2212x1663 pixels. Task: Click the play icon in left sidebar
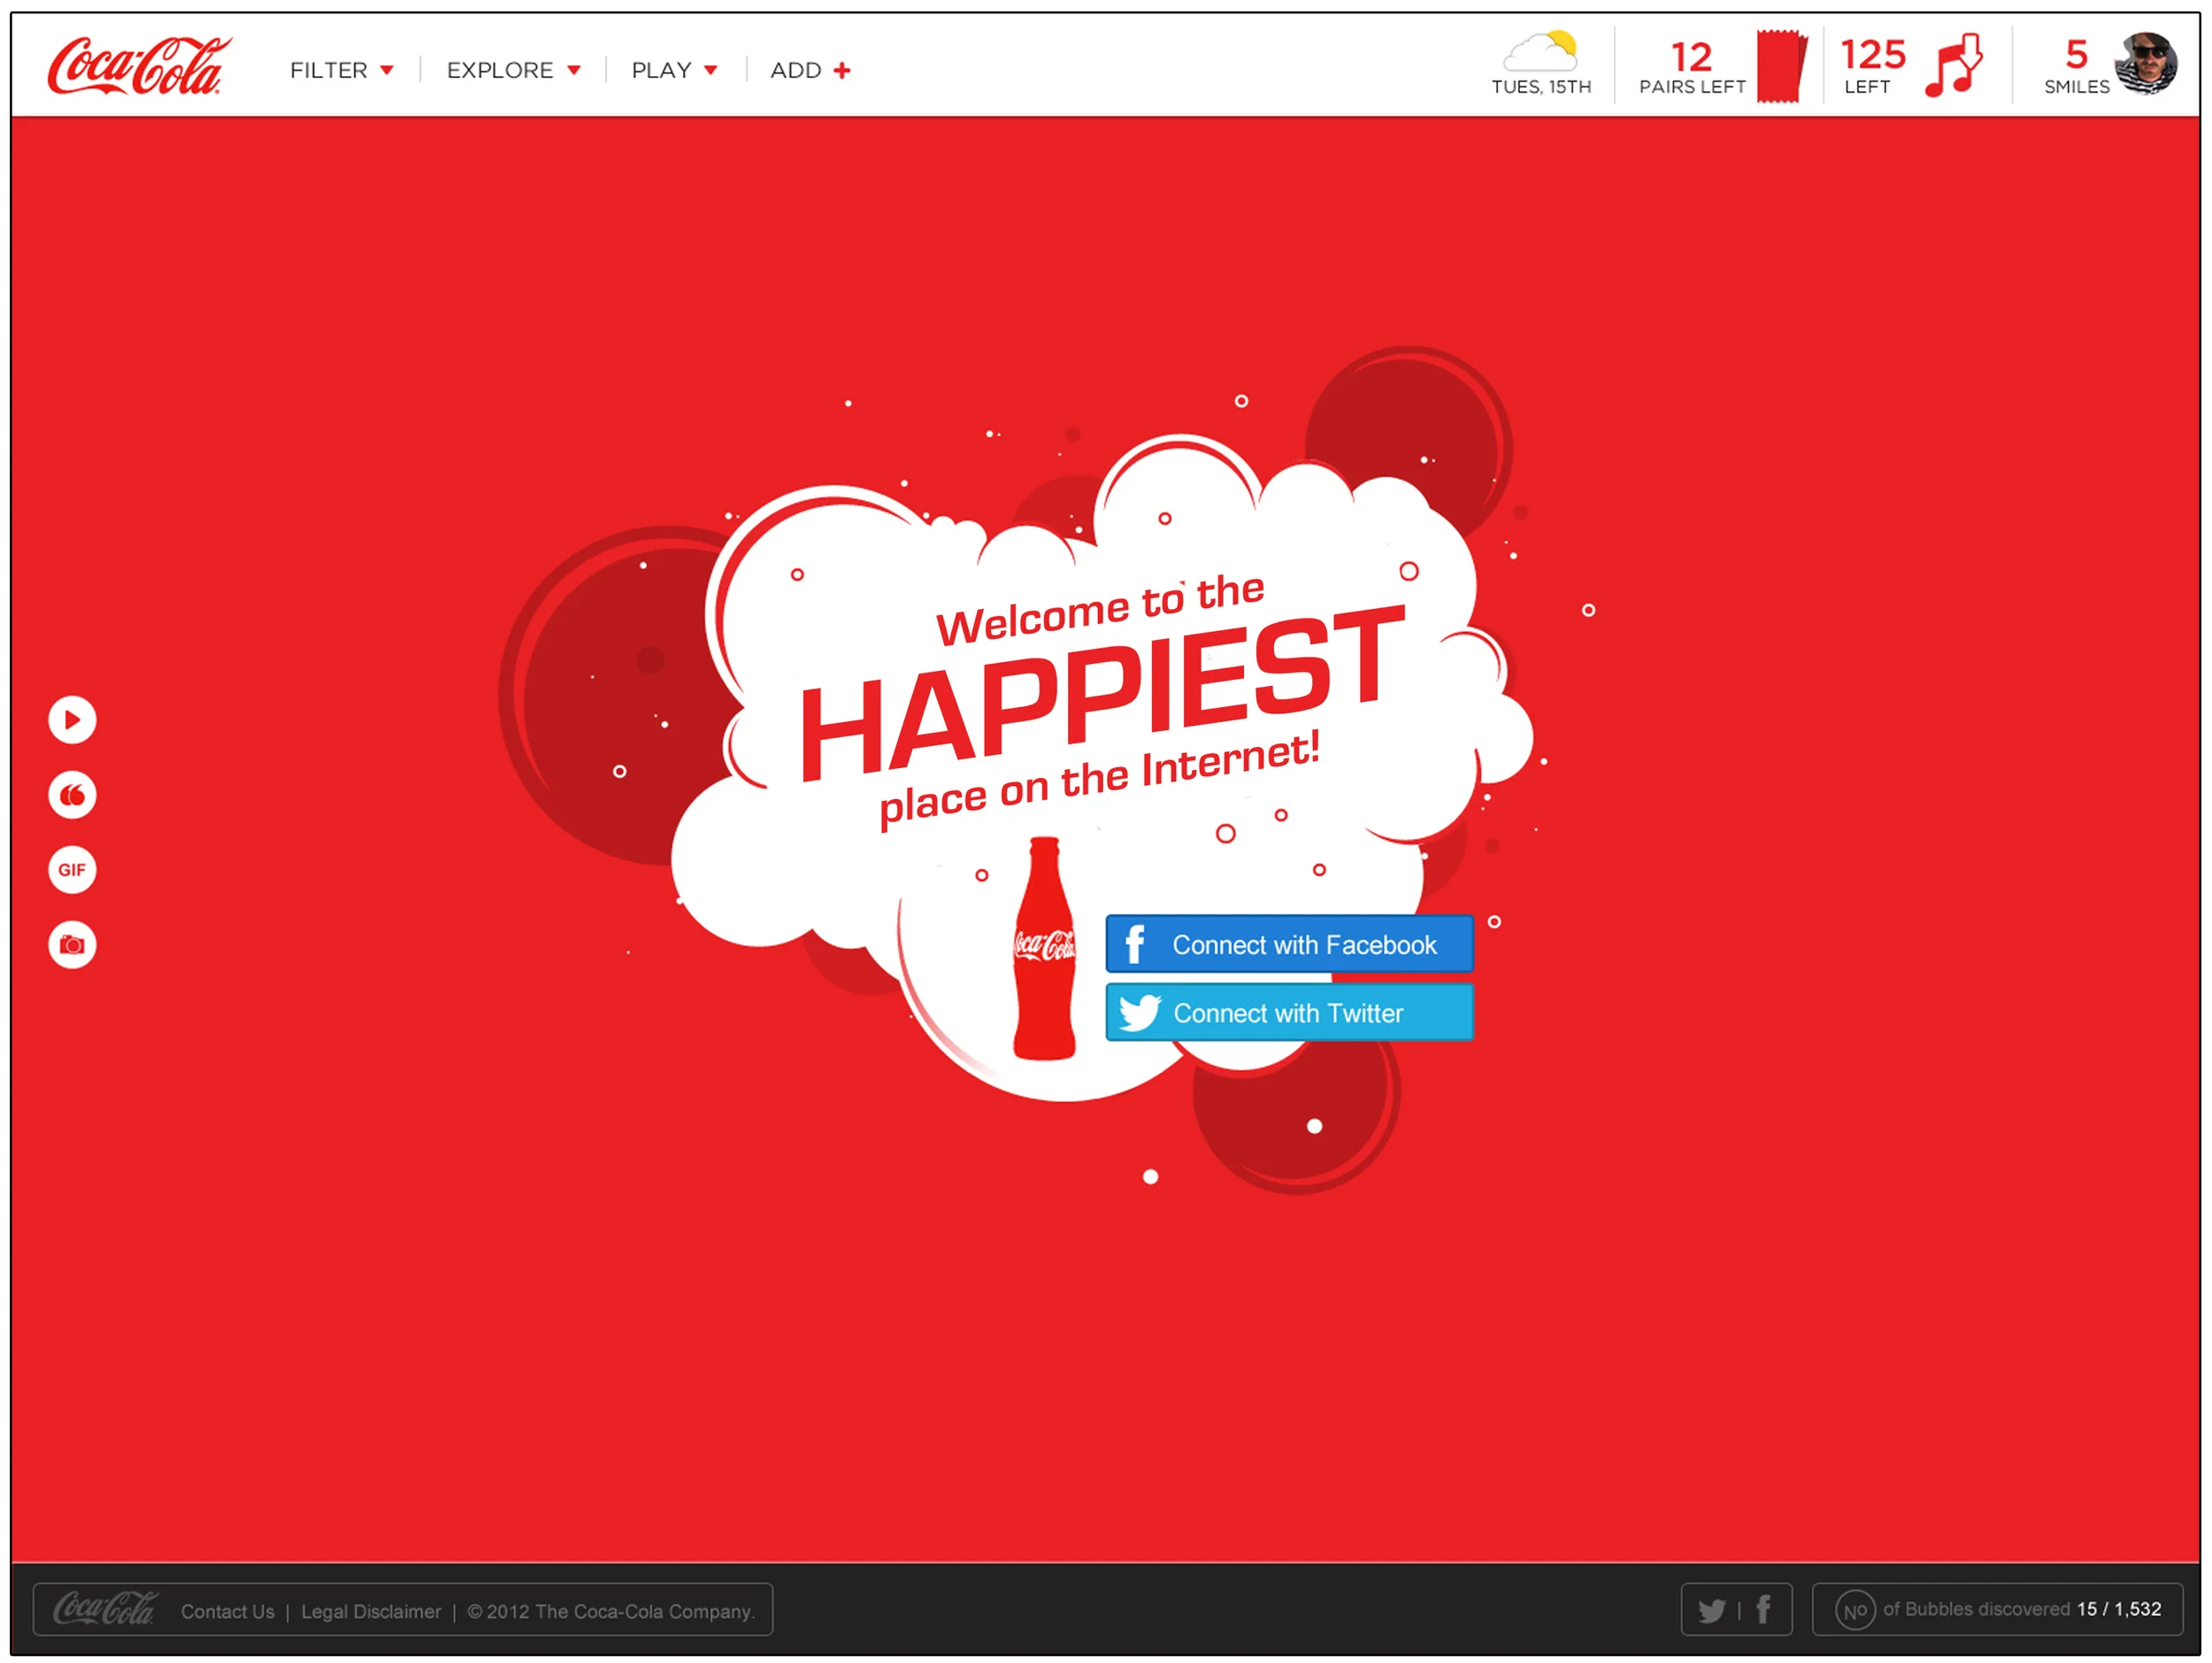point(72,719)
